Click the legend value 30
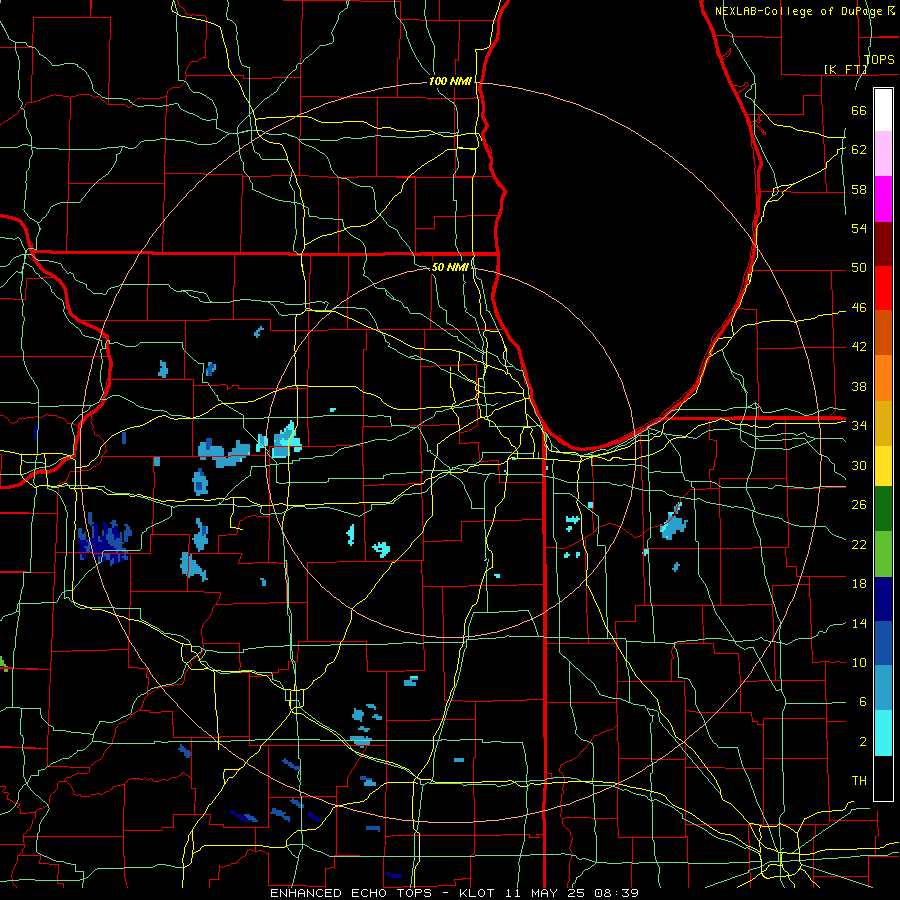900x900 pixels. (x=859, y=465)
